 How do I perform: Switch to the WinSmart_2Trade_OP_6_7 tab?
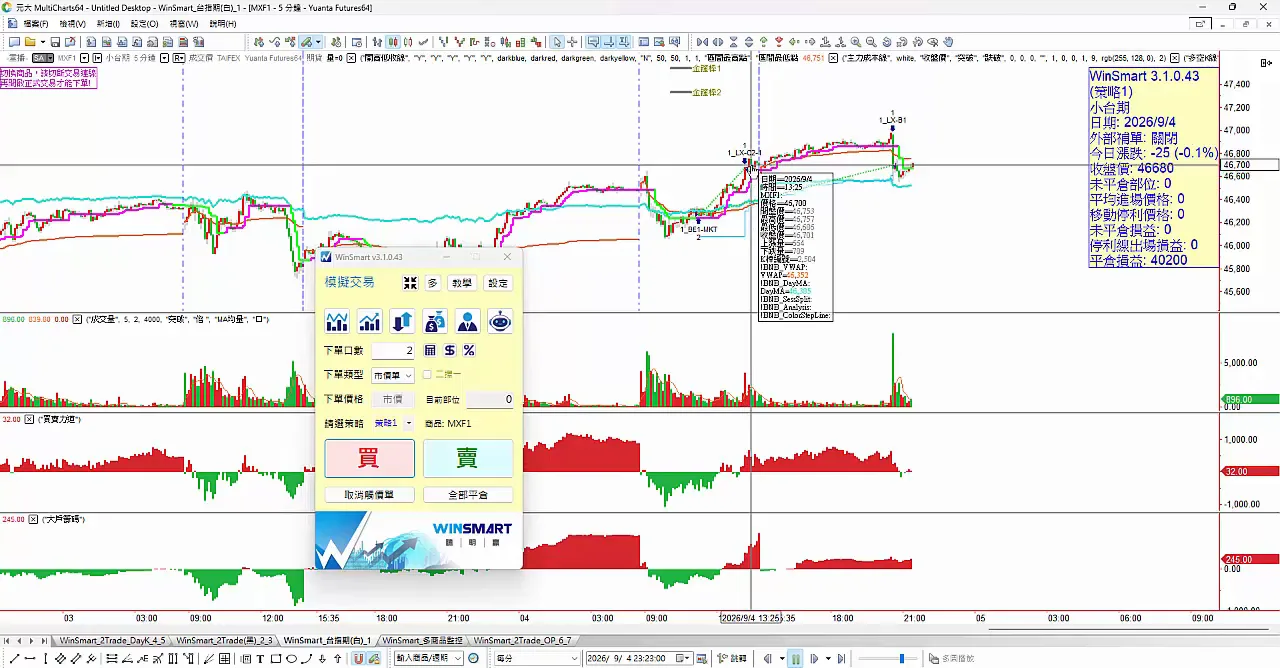point(523,640)
